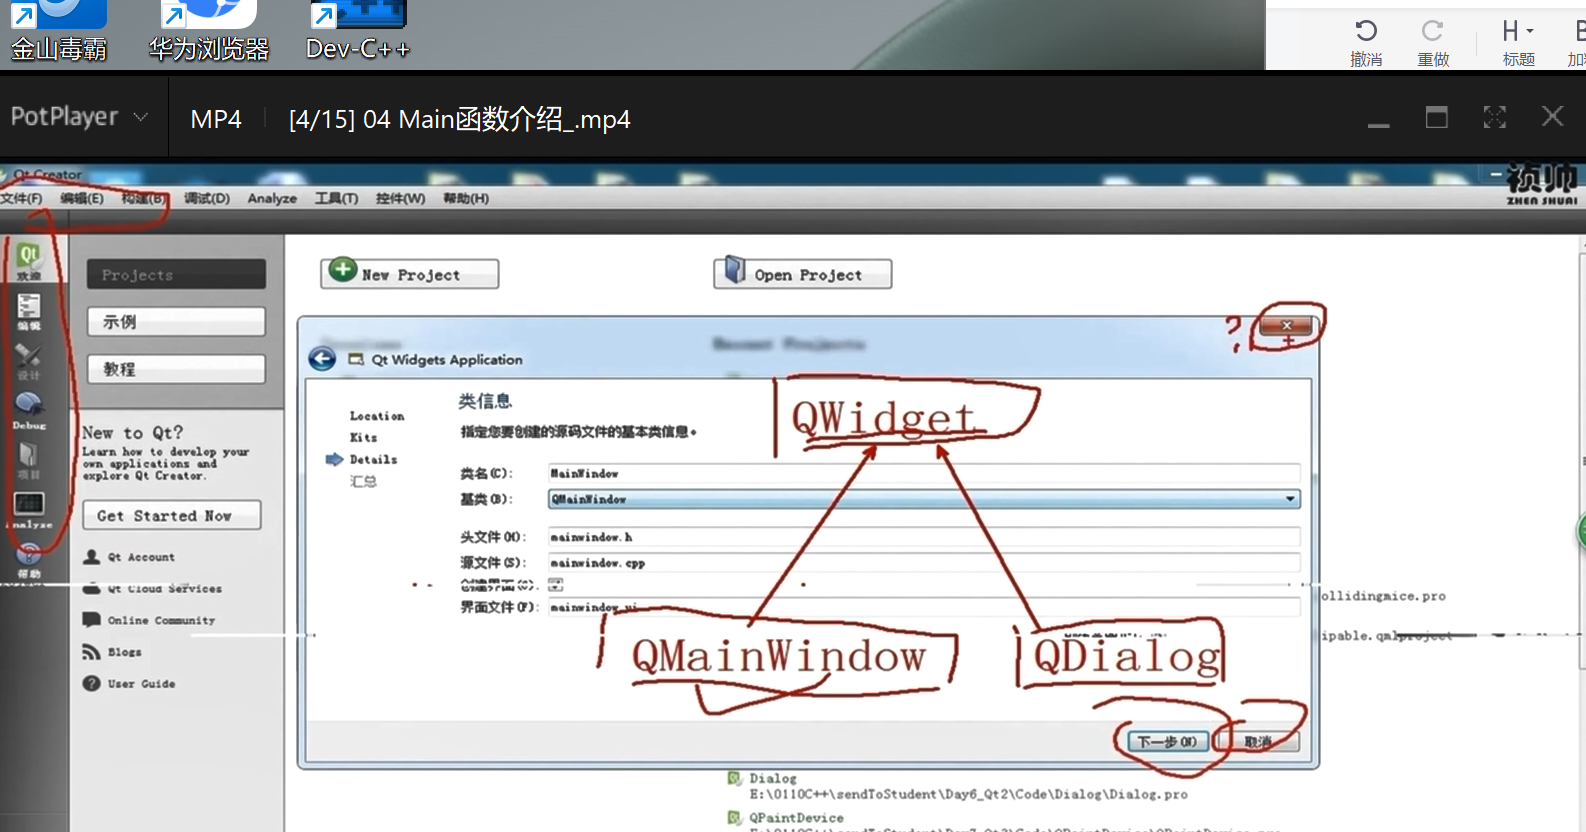Open the Dialog recent project entry
Screen dimensions: 1586x832
[x=968, y=786]
